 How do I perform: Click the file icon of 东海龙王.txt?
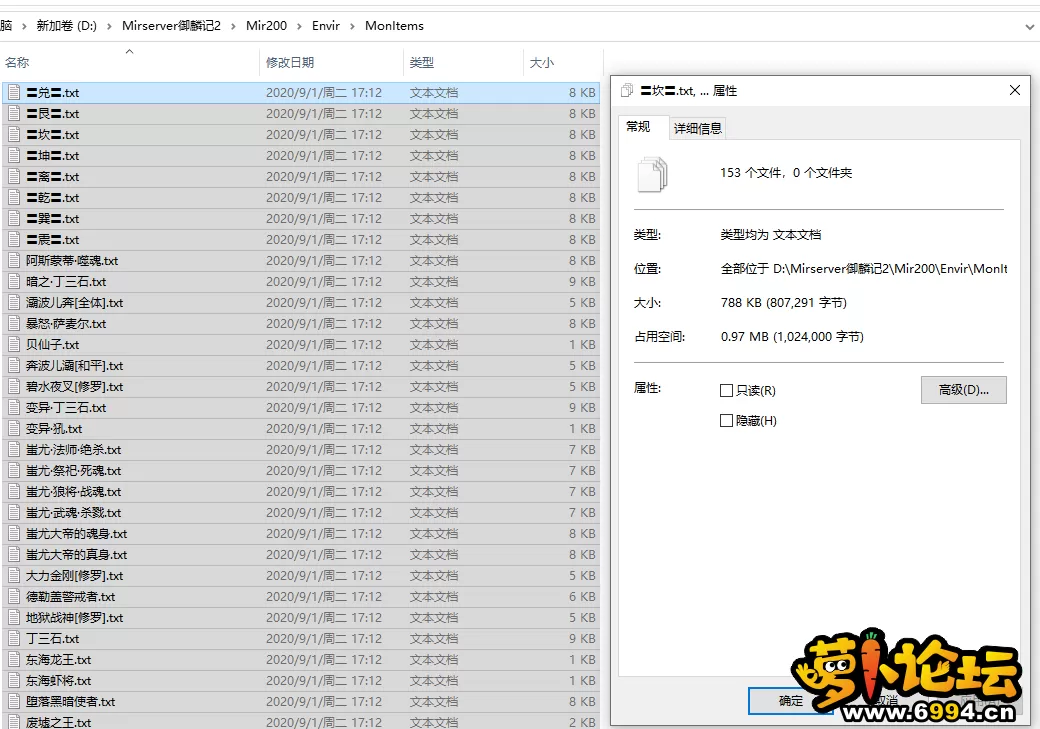tap(14, 660)
